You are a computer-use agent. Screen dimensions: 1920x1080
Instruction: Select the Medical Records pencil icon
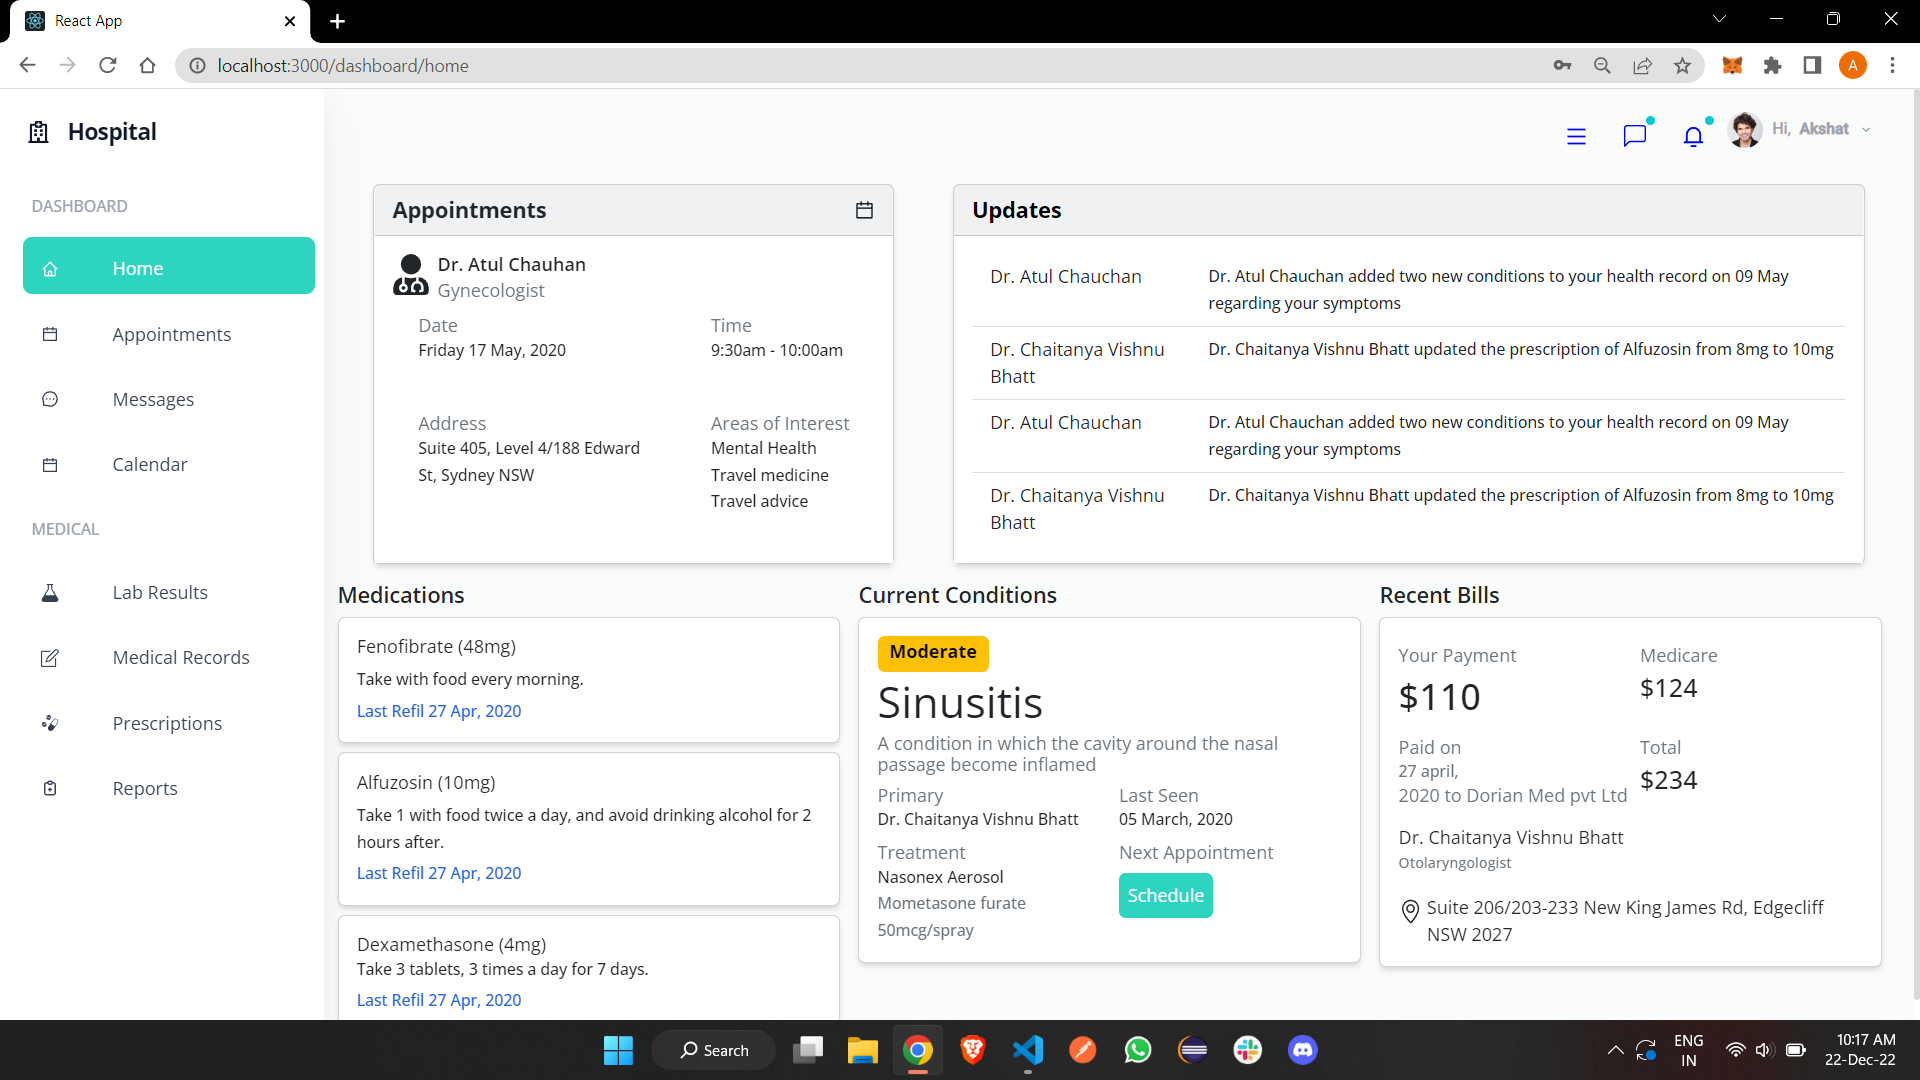click(50, 657)
